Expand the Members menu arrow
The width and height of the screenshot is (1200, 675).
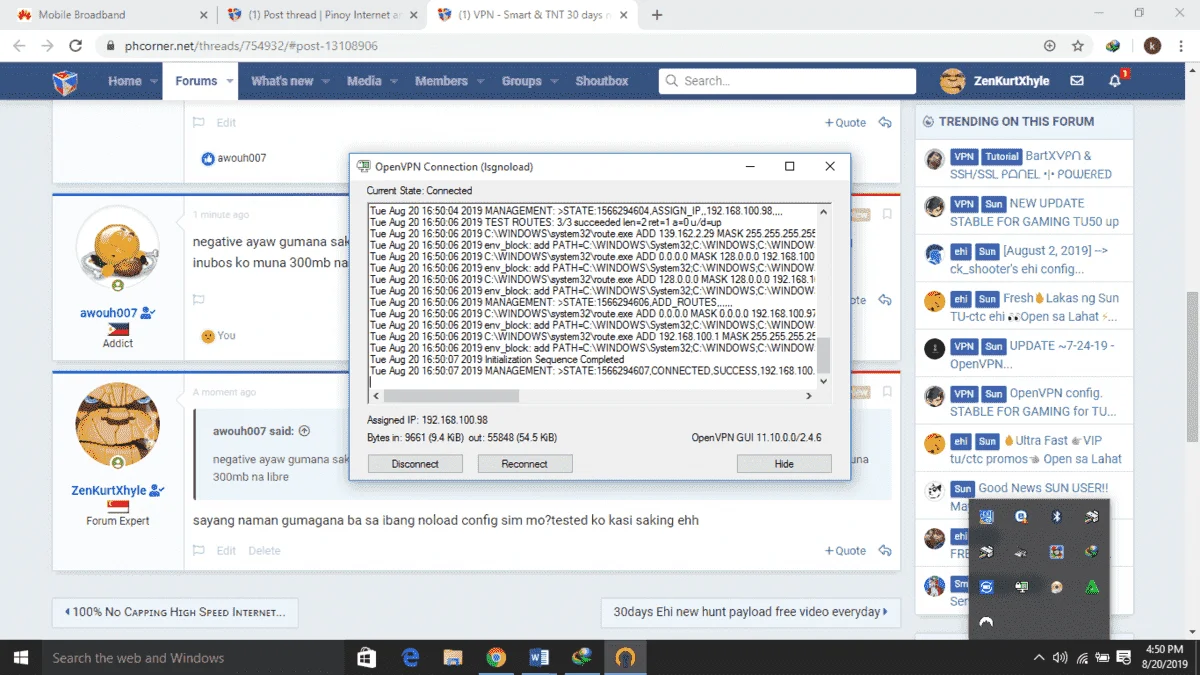coord(481,81)
